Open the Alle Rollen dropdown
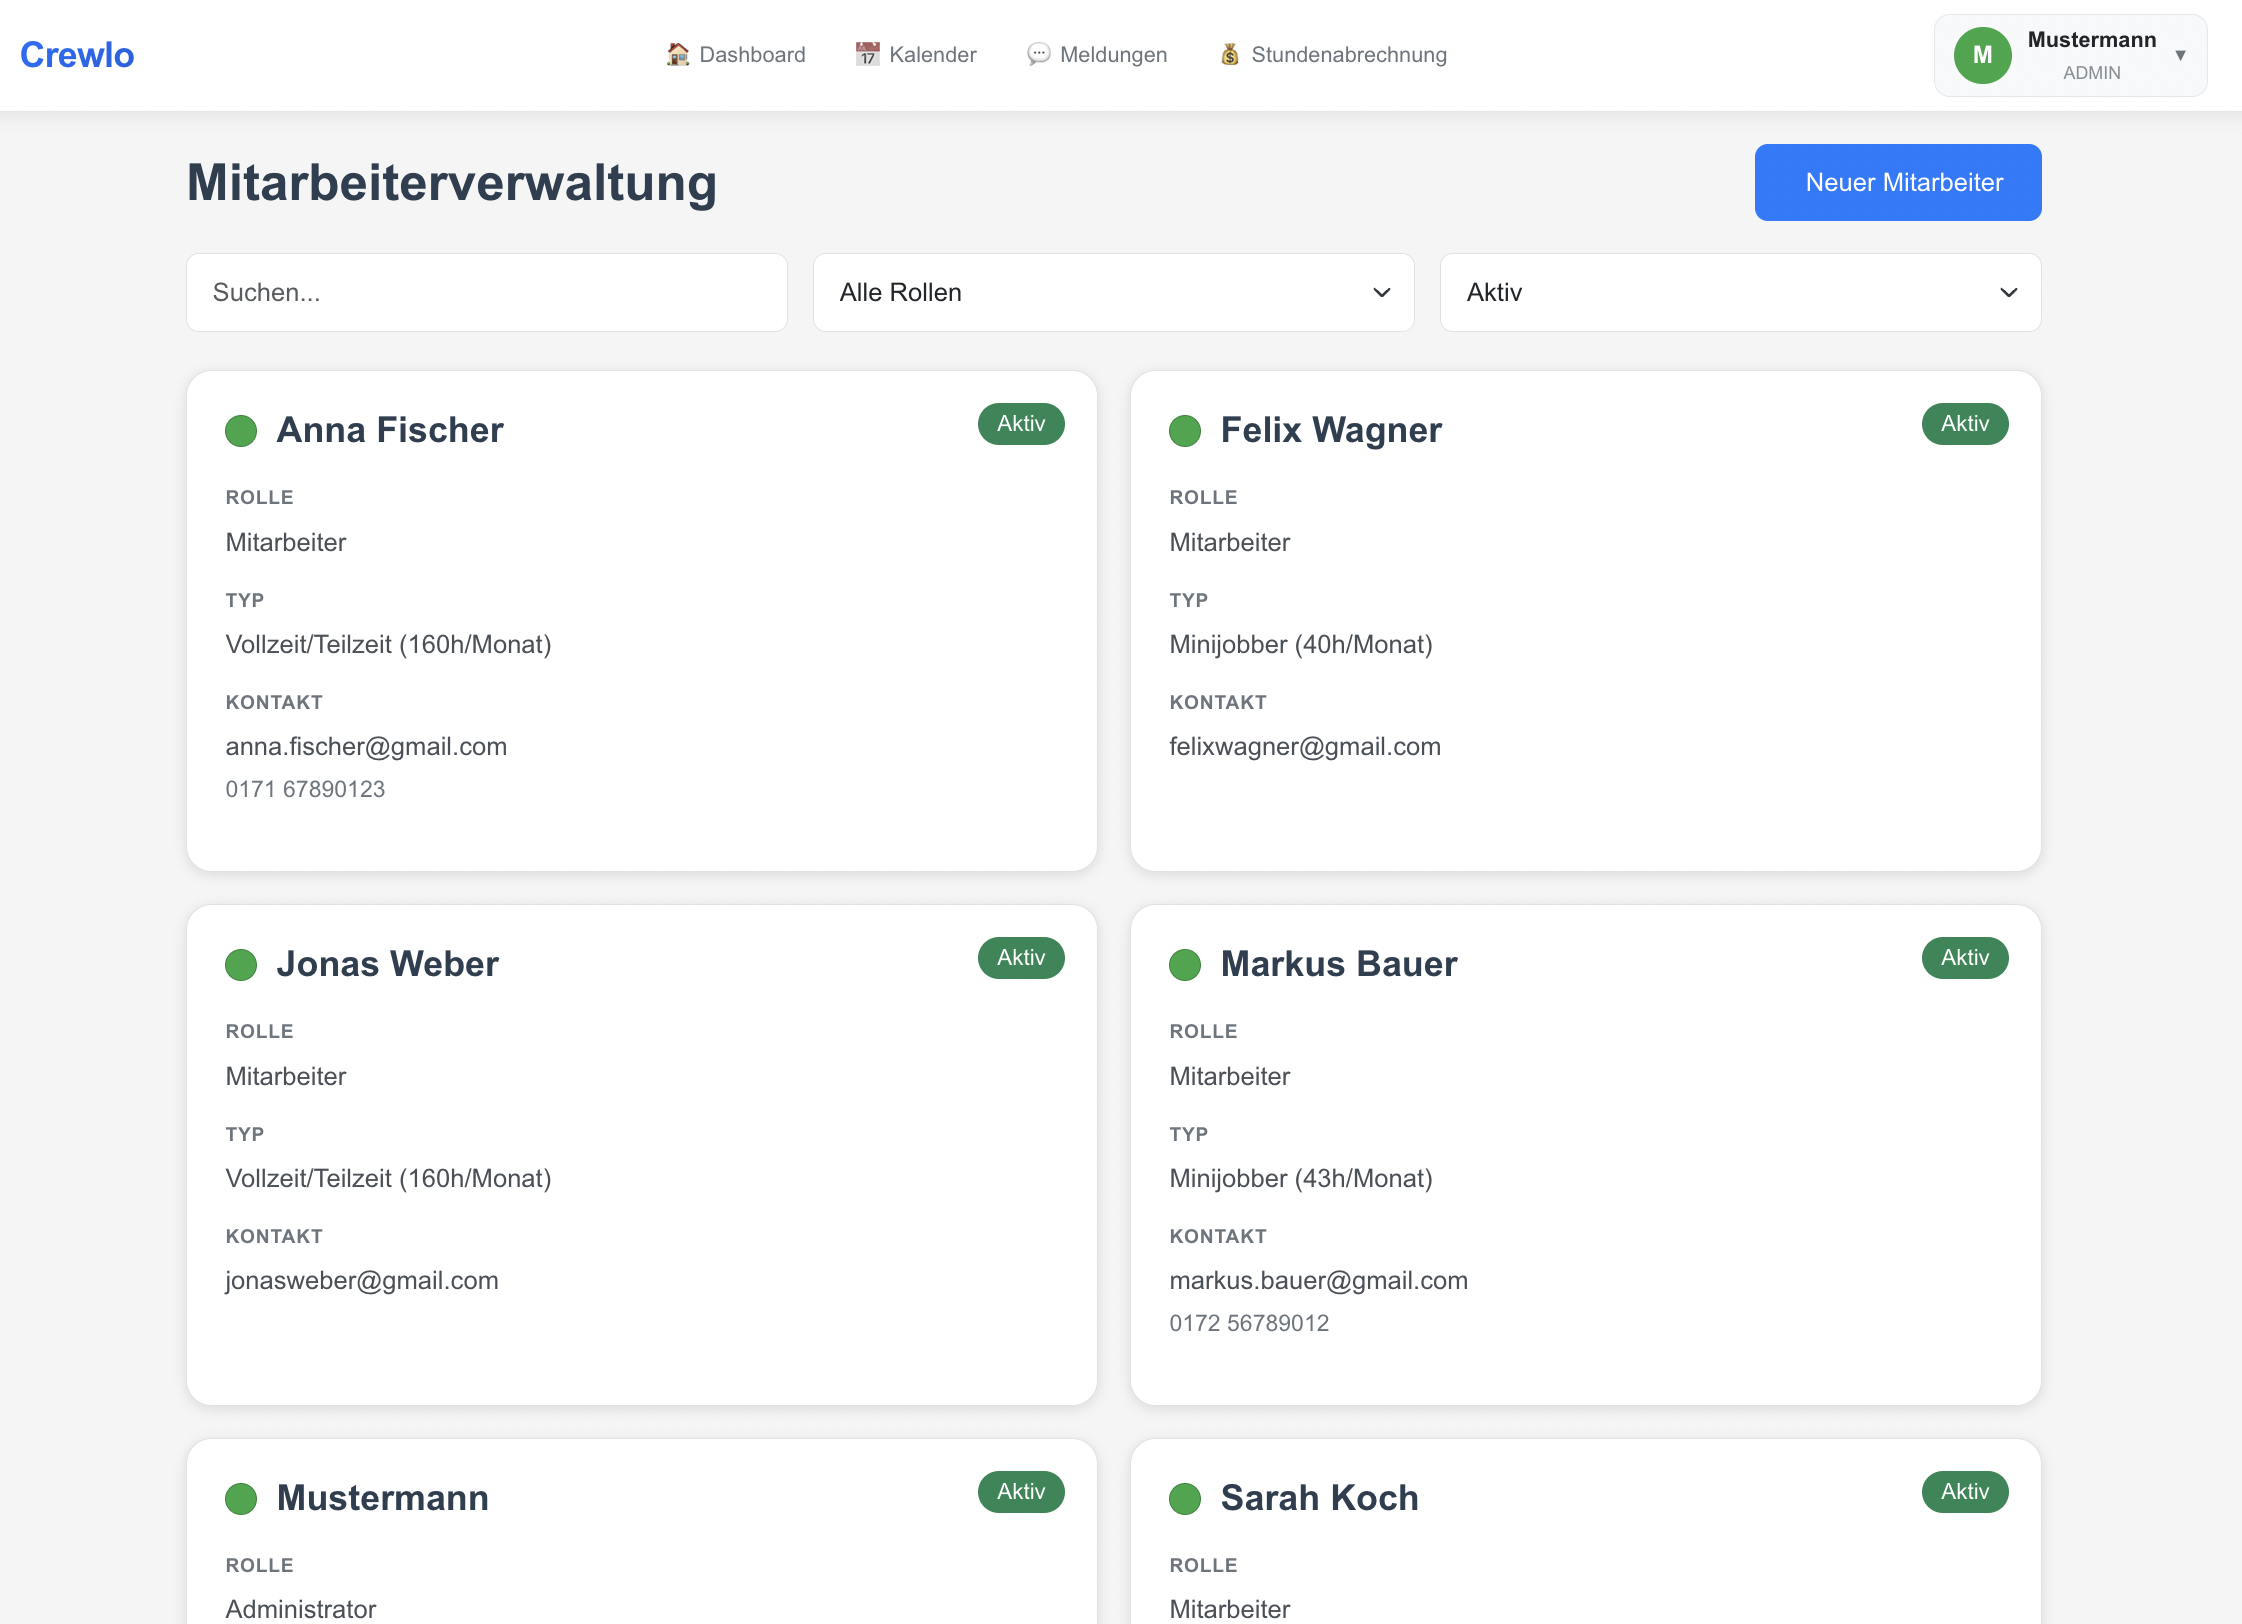This screenshot has height=1624, width=2242. pos(1113,292)
